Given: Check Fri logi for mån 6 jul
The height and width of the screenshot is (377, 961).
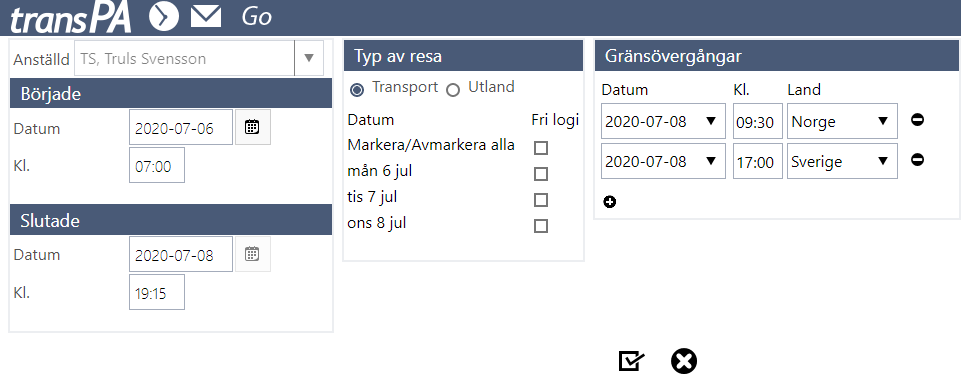Looking at the screenshot, I should point(541,174).
